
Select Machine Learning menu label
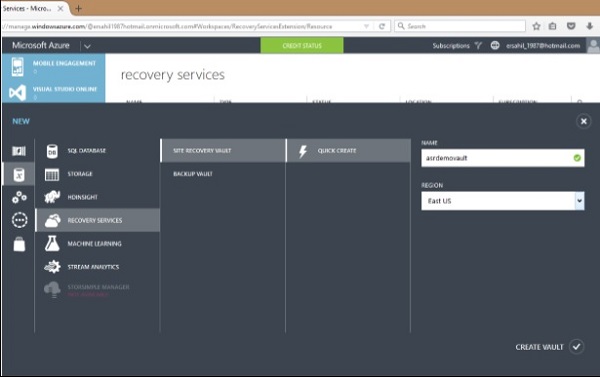tap(95, 244)
